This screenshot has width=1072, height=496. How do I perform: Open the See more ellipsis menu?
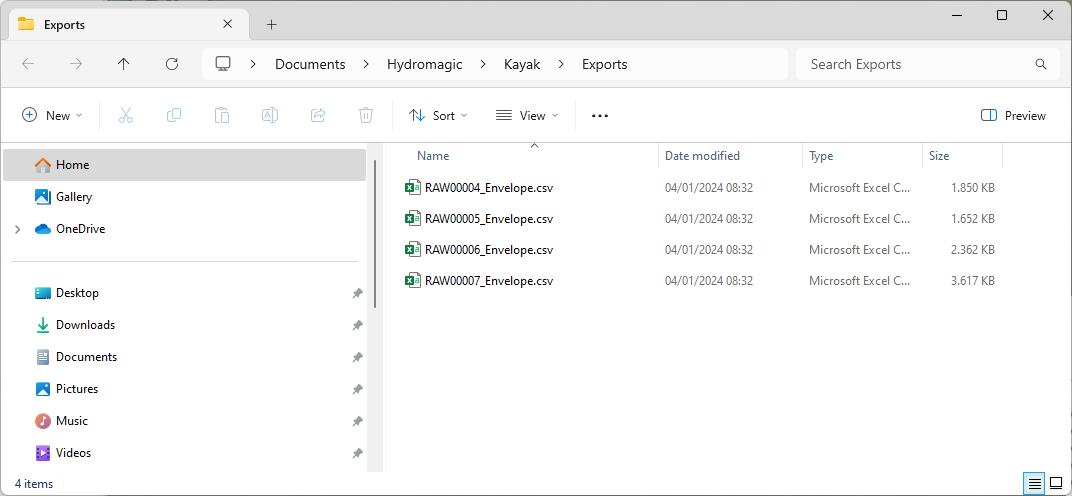pos(600,116)
